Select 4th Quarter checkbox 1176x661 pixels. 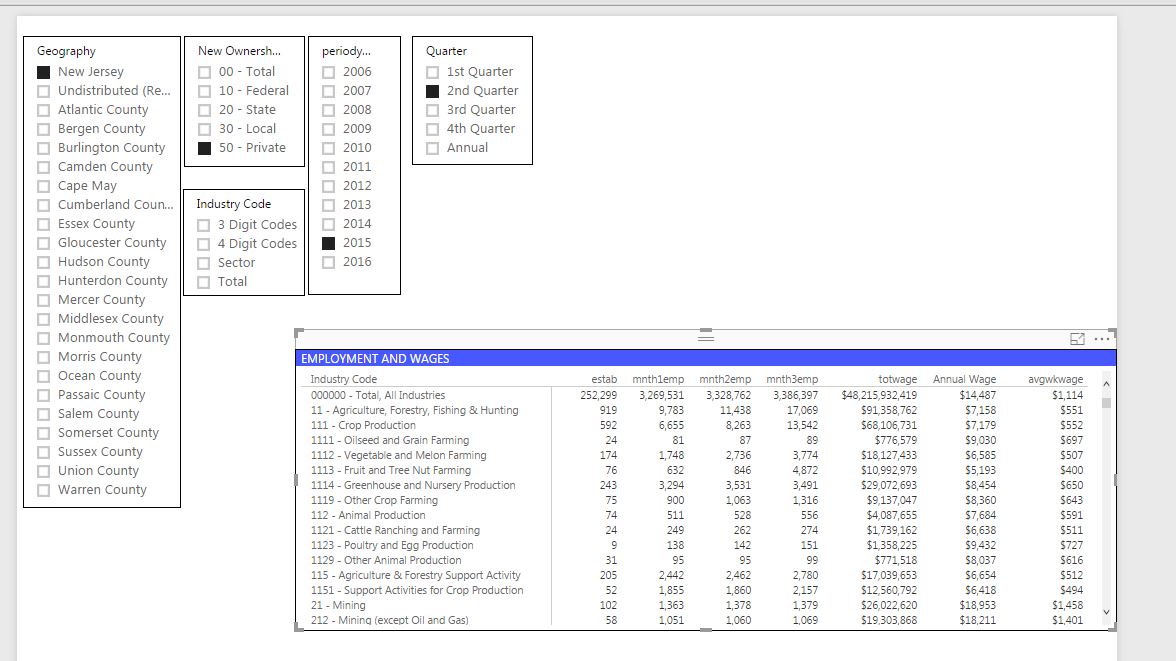[x=432, y=129]
